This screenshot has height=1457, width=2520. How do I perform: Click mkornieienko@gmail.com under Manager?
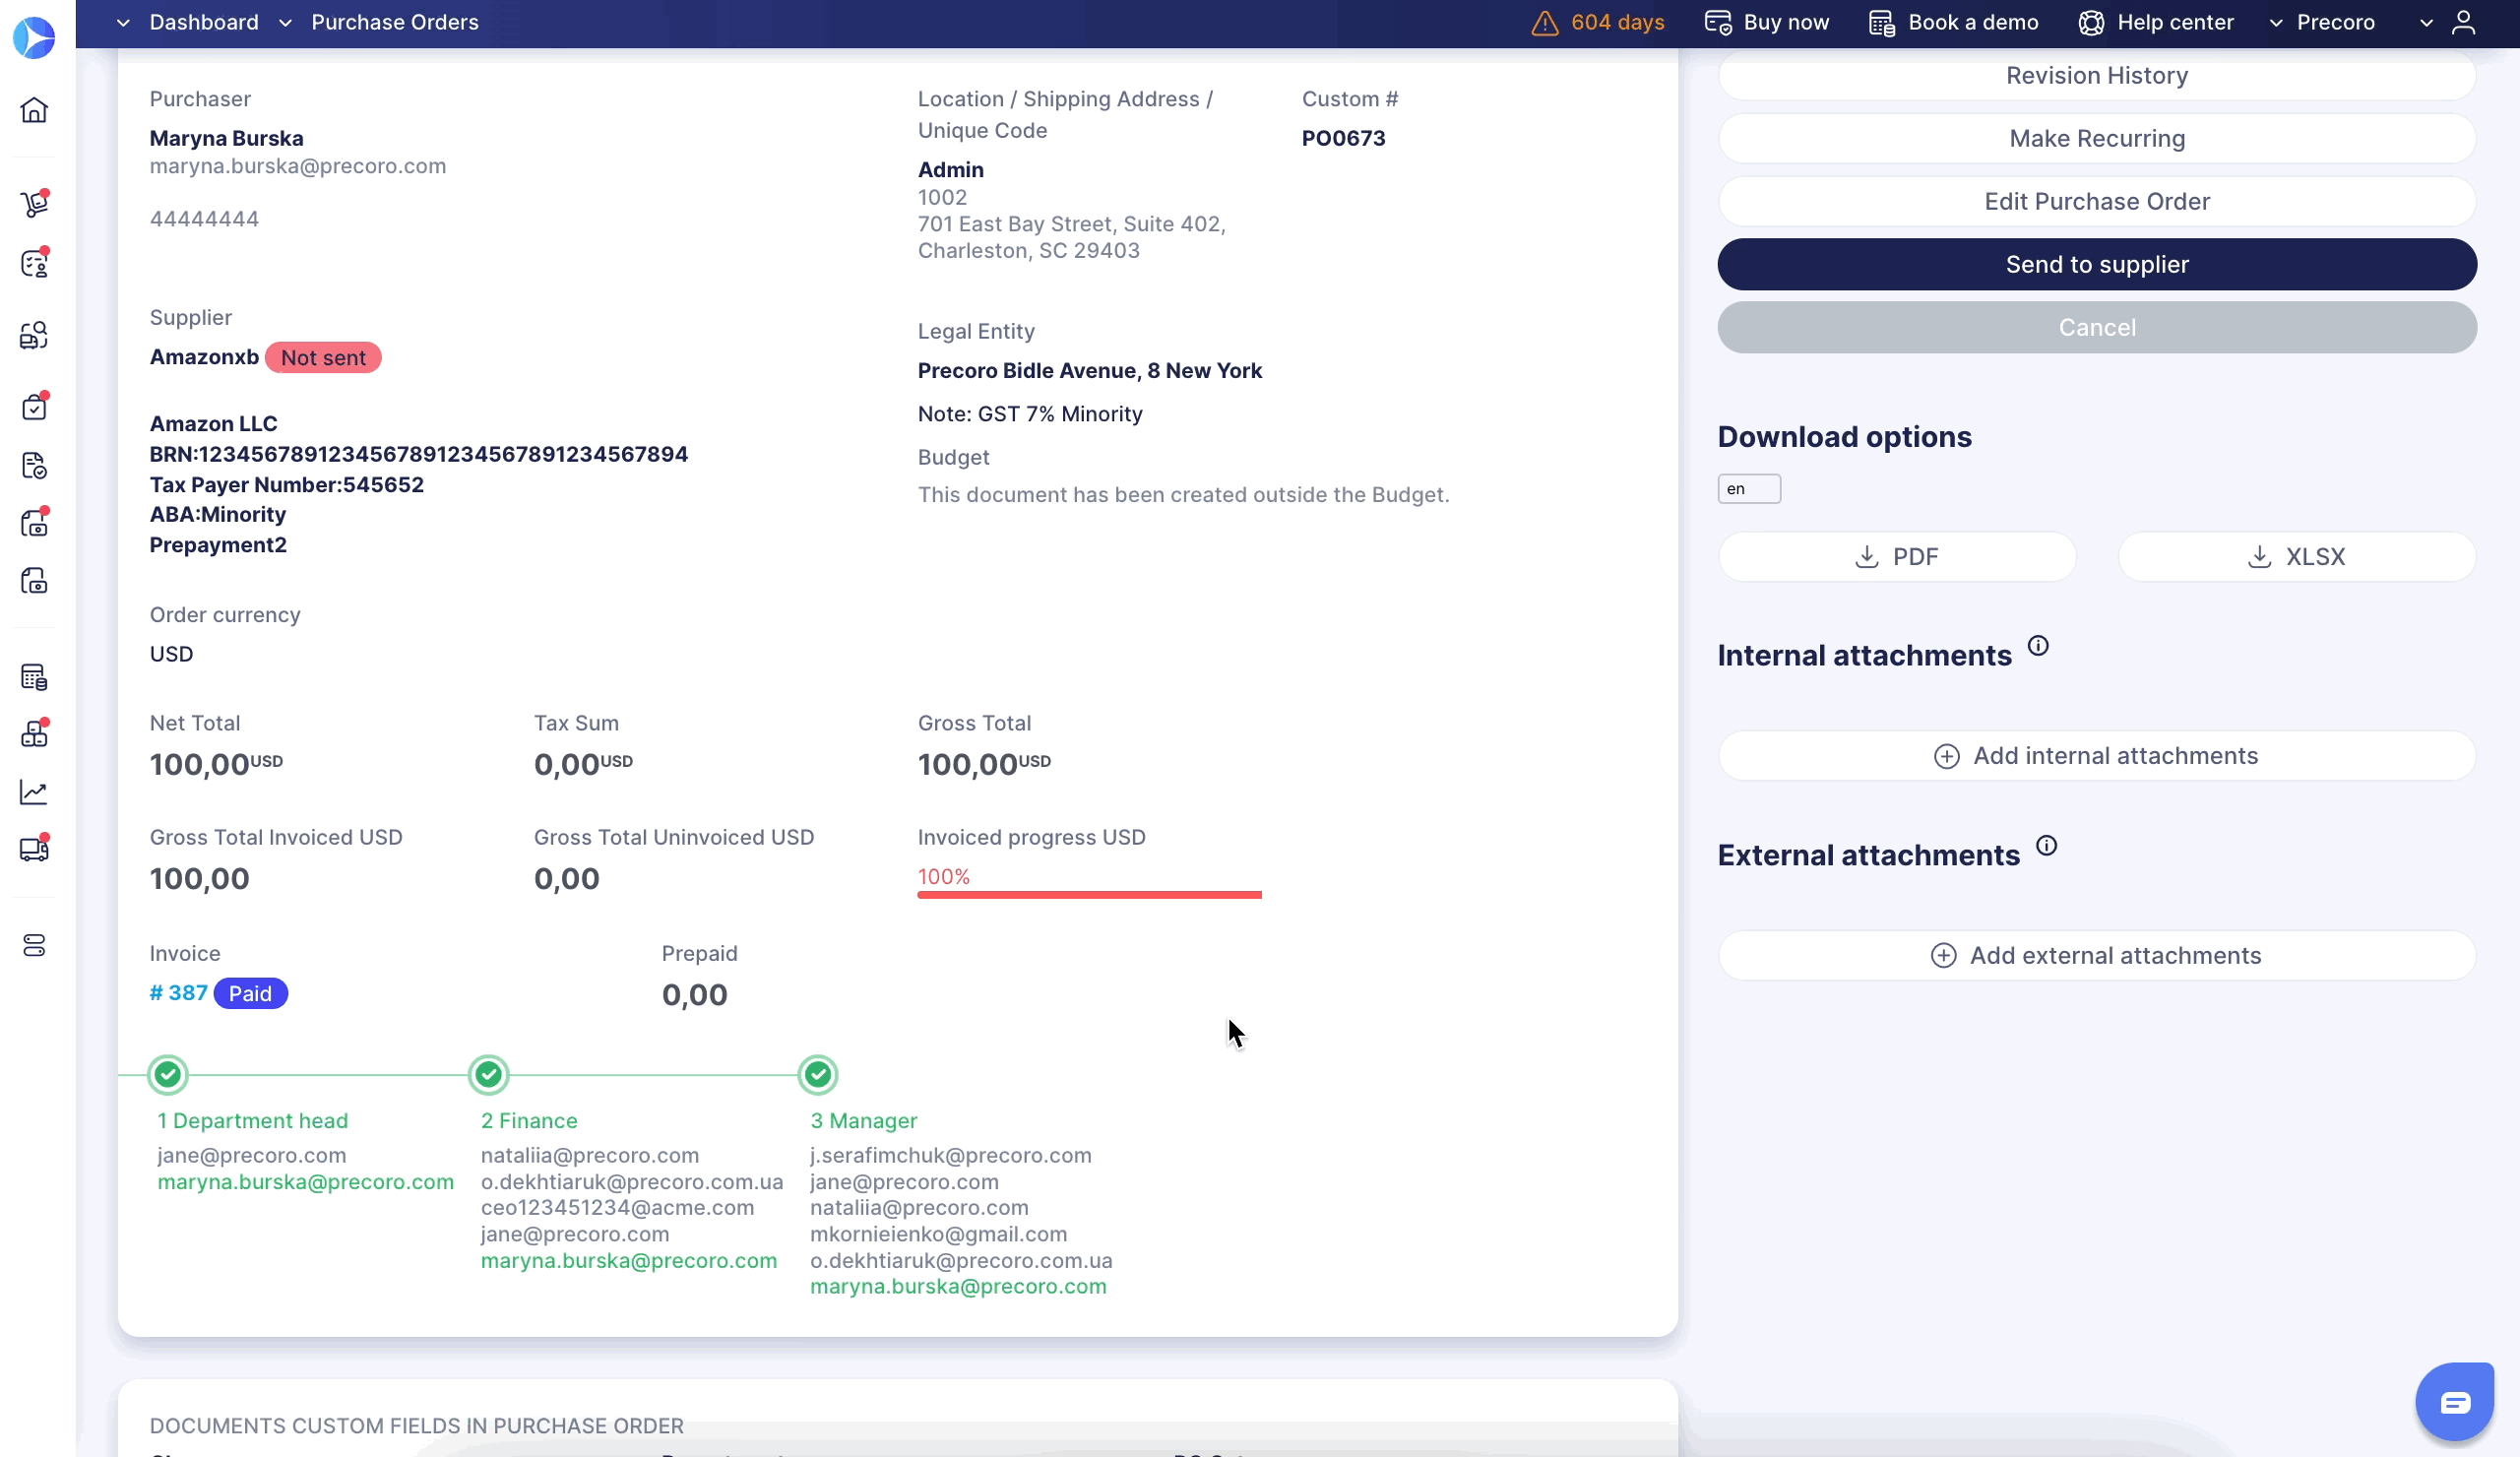[939, 1234]
